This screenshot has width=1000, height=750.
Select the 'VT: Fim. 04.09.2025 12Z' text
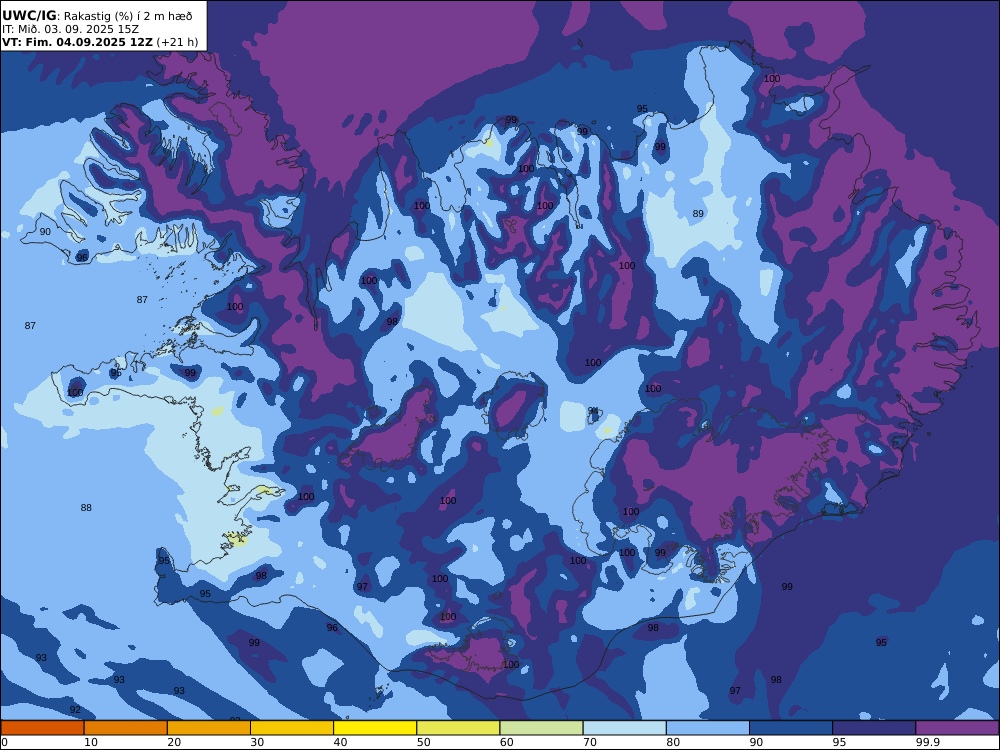[x=77, y=42]
